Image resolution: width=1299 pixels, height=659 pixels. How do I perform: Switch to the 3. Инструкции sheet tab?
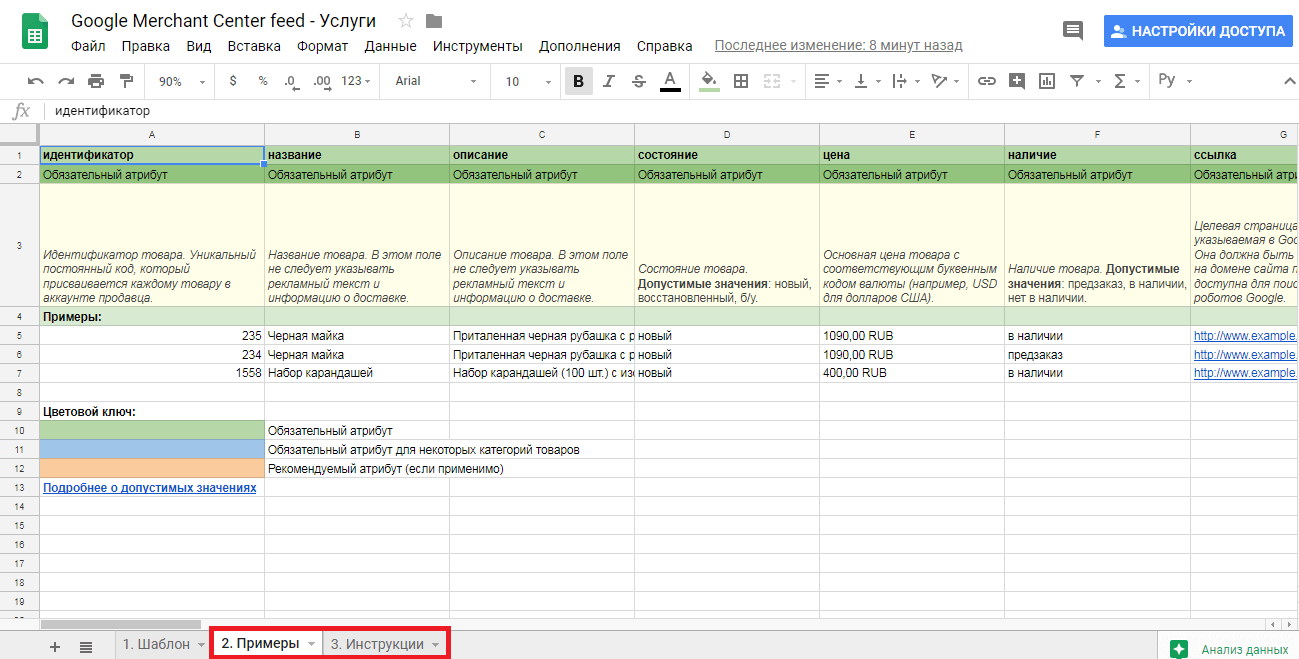(377, 644)
